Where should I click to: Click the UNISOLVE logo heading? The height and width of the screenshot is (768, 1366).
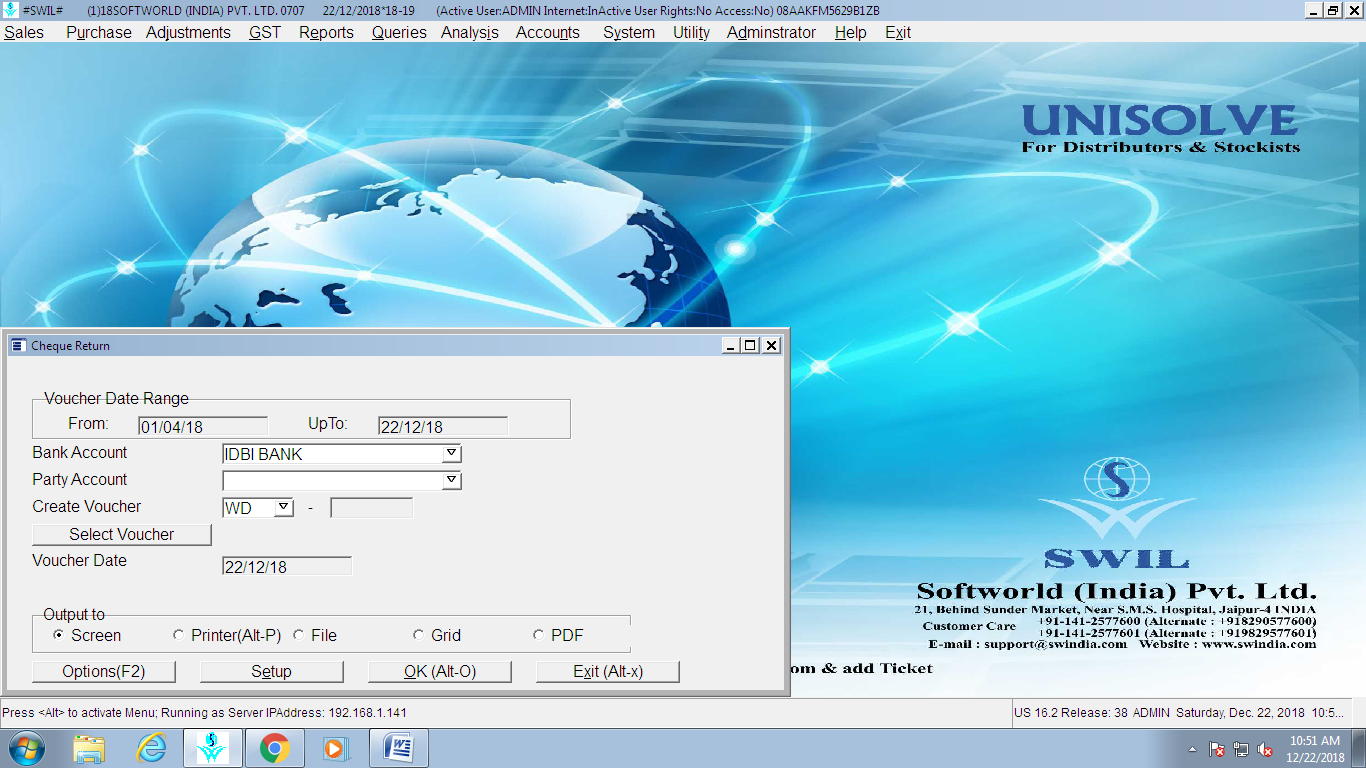tap(1160, 121)
